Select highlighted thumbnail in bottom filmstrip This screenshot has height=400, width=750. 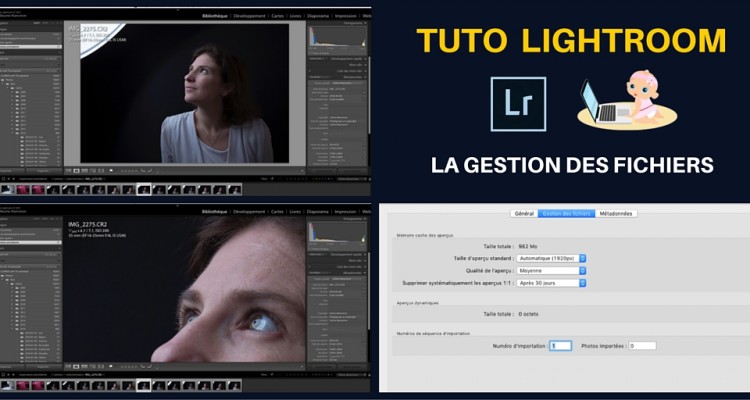point(144,385)
